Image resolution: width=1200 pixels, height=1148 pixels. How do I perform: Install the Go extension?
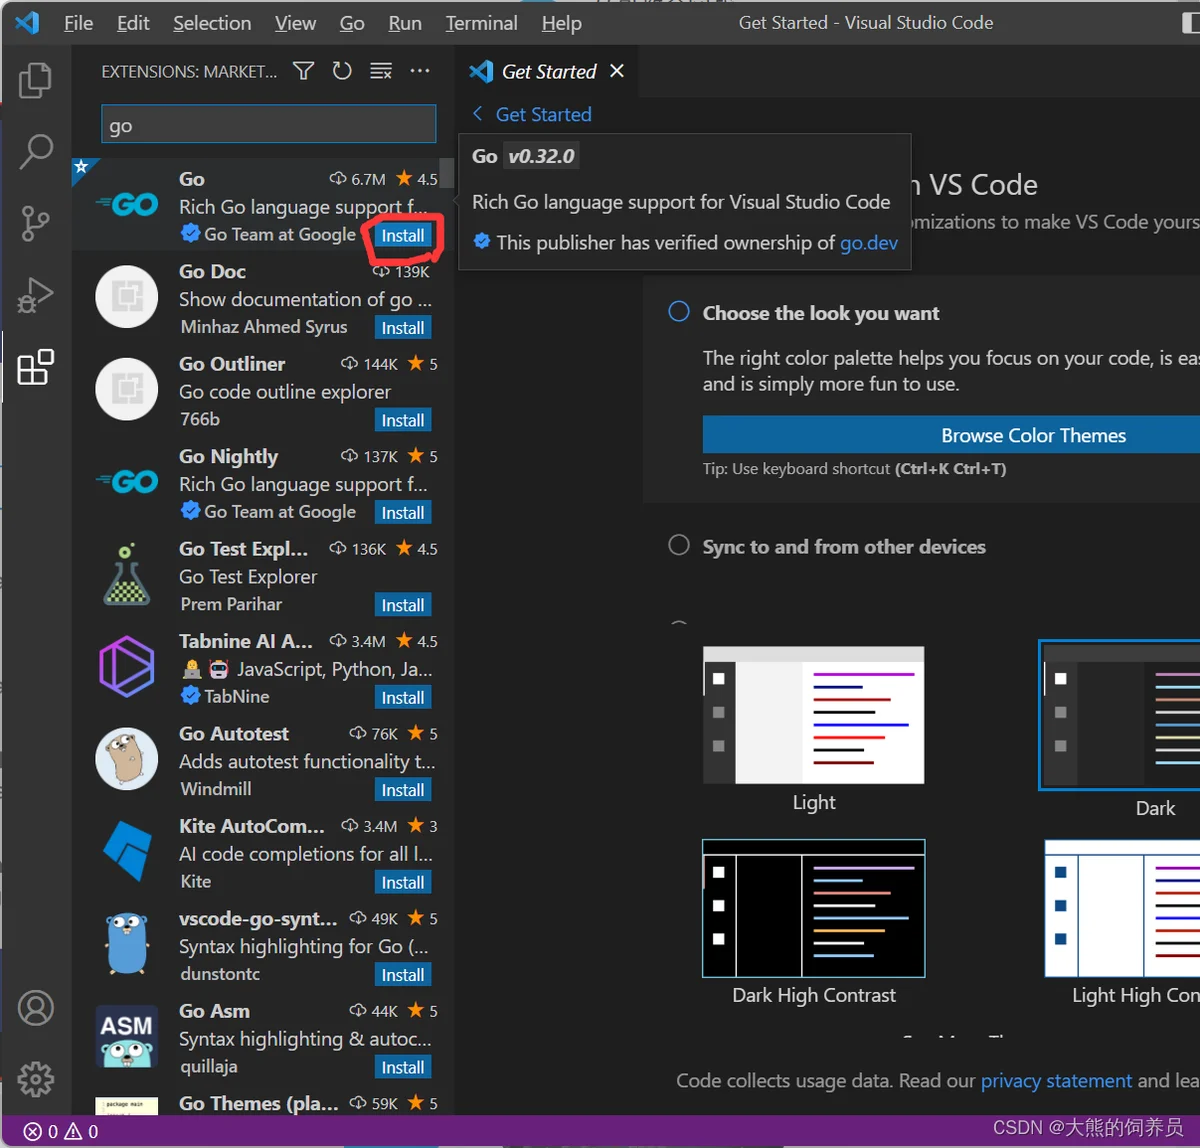pos(403,235)
